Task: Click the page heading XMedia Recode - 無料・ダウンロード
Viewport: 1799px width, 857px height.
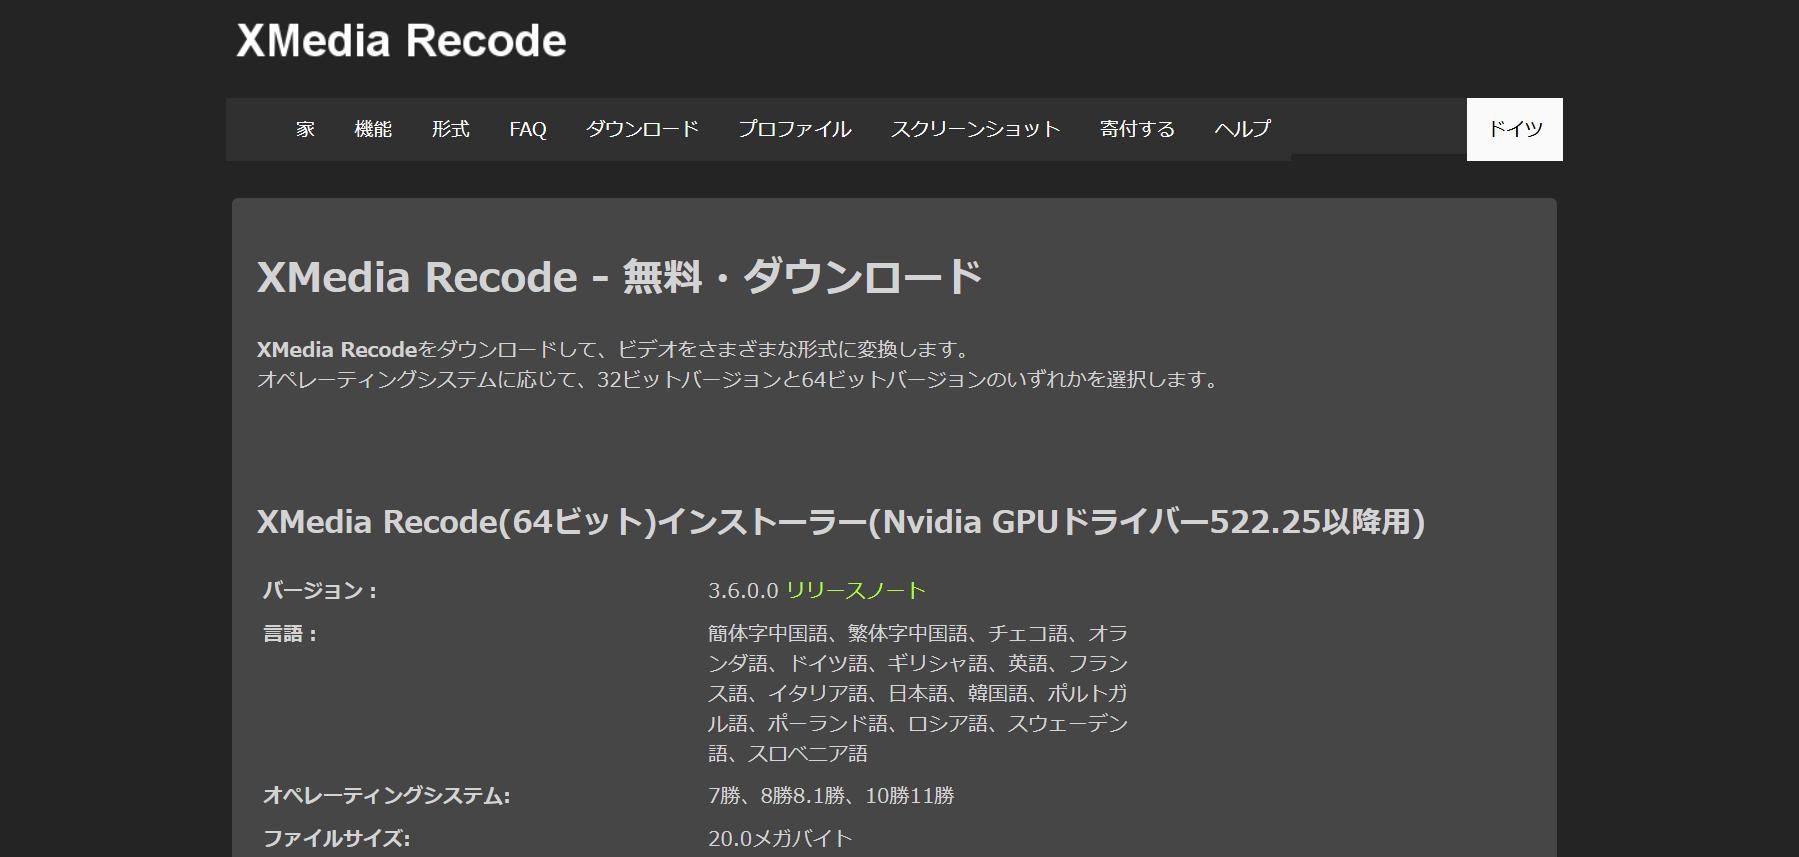Action: click(x=620, y=277)
